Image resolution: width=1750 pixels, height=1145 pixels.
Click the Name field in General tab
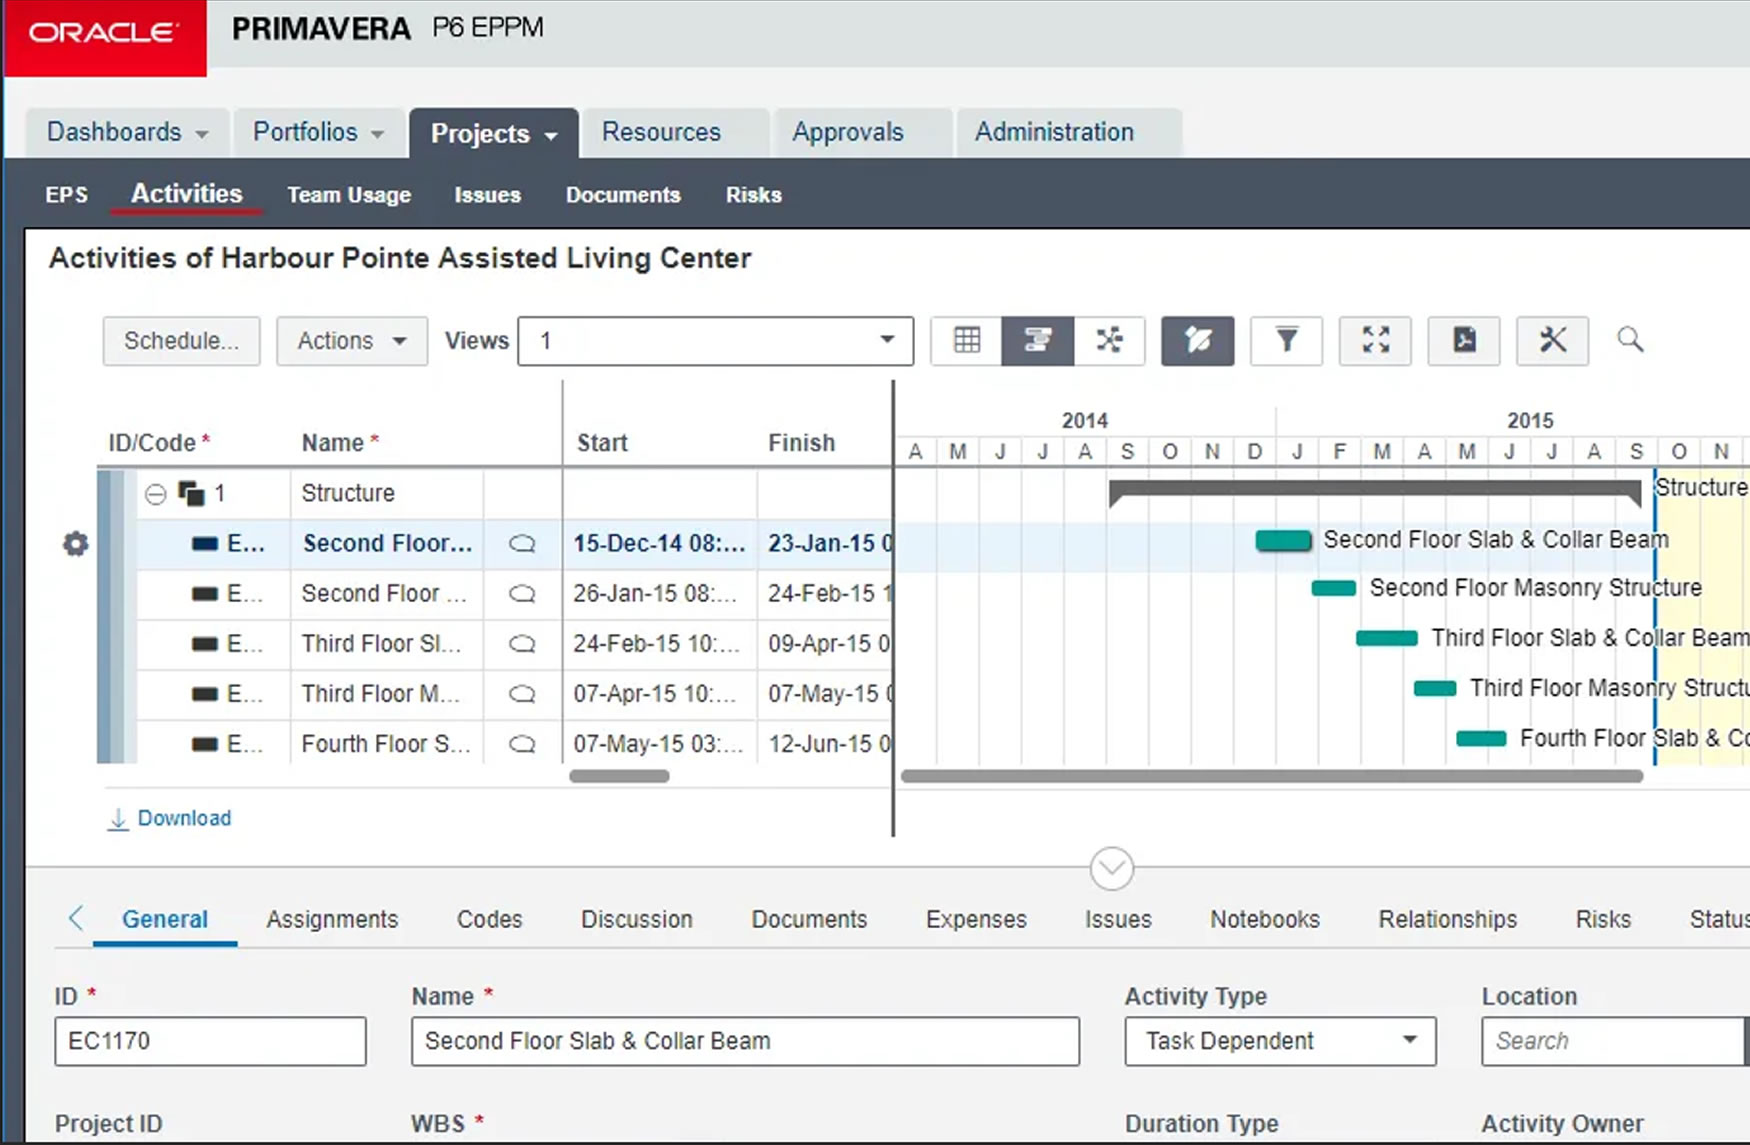pos(745,1041)
